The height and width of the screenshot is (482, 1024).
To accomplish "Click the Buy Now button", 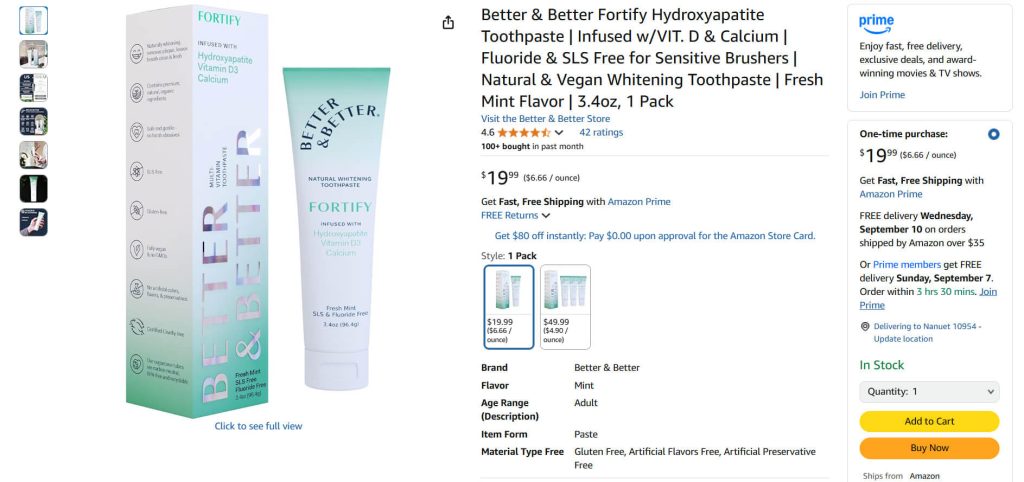I will 929,448.
